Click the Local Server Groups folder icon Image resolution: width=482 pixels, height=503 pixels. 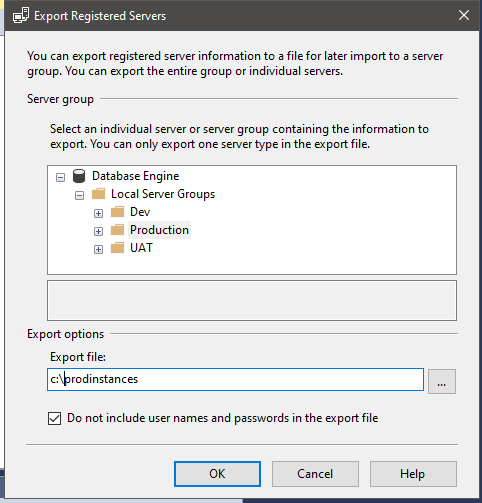coord(98,194)
